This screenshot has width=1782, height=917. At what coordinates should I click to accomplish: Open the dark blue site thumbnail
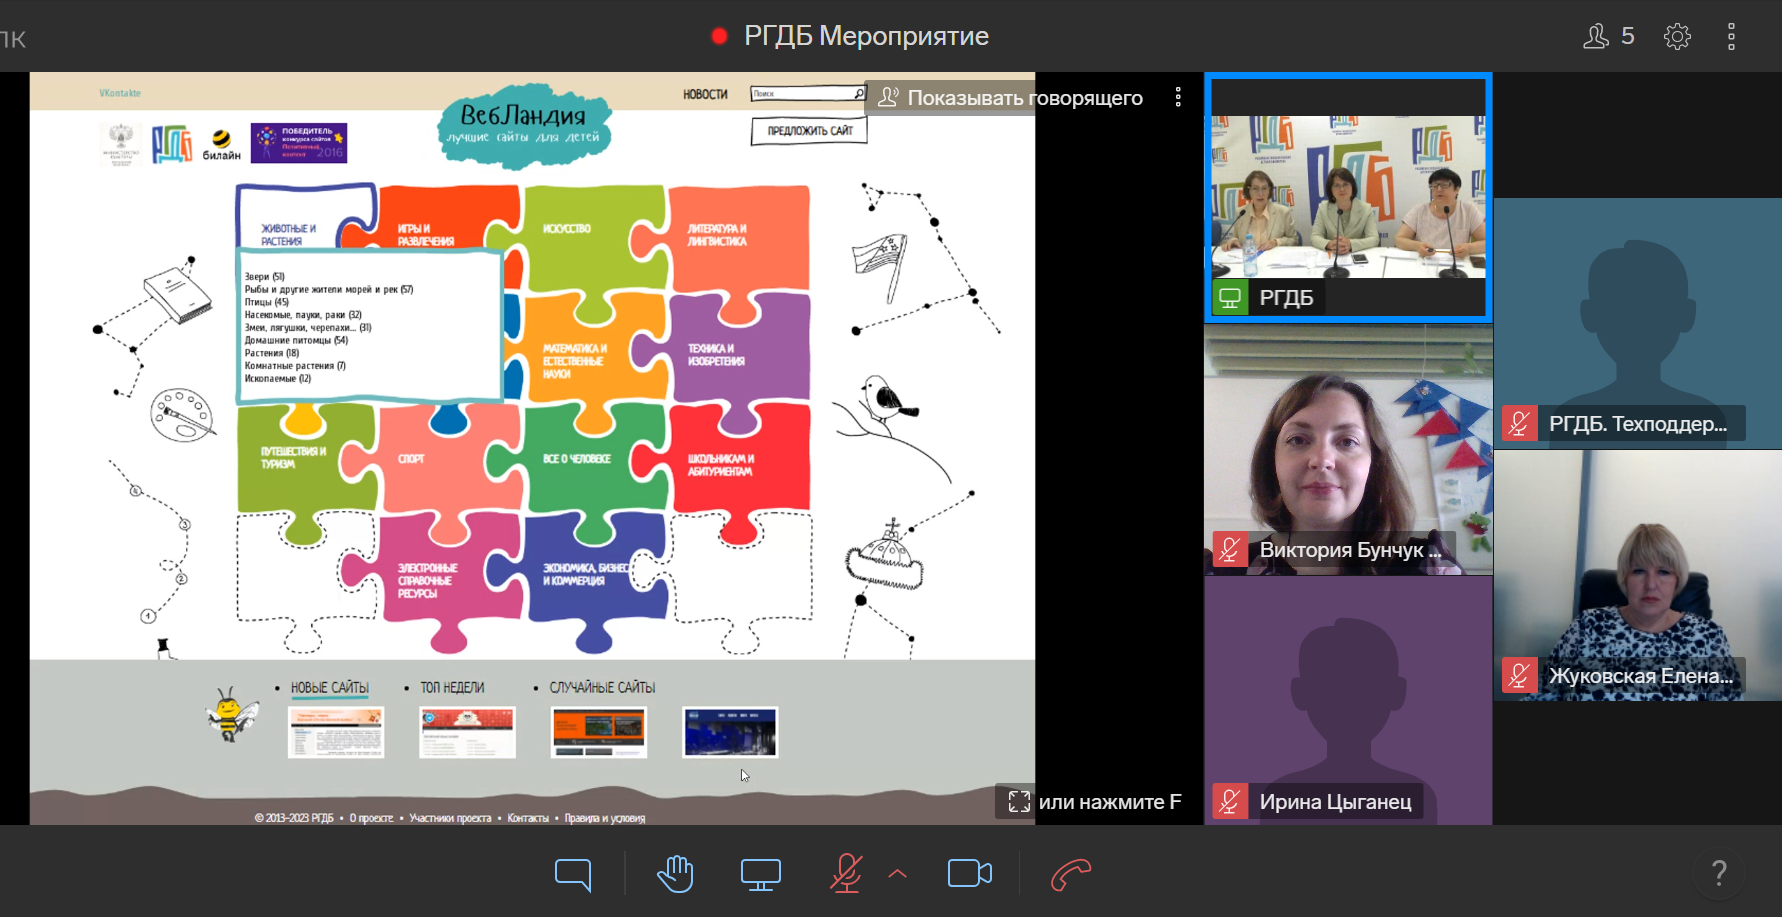click(x=730, y=732)
